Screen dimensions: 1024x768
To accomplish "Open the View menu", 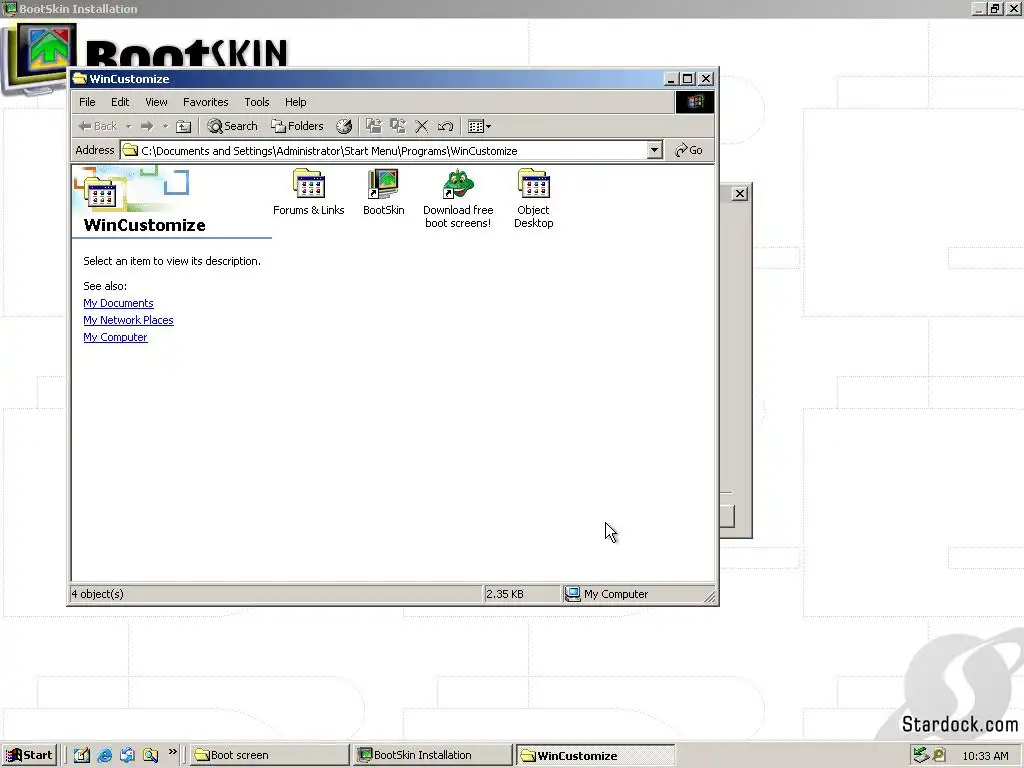I will [156, 102].
